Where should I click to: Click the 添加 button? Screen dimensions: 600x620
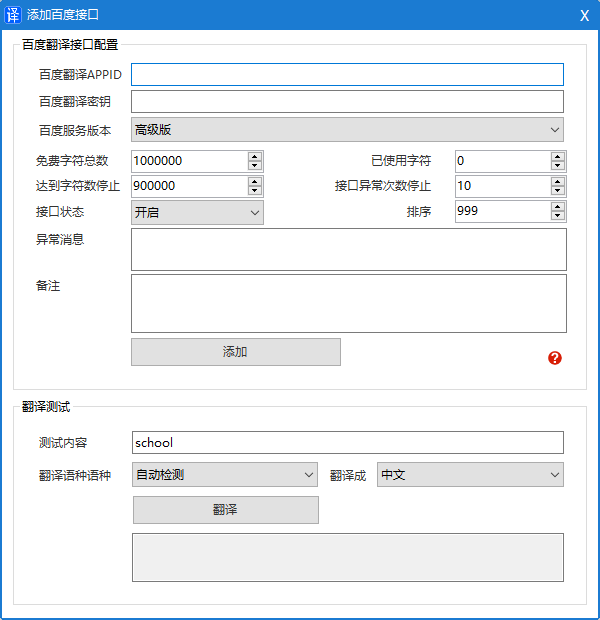[x=236, y=352]
